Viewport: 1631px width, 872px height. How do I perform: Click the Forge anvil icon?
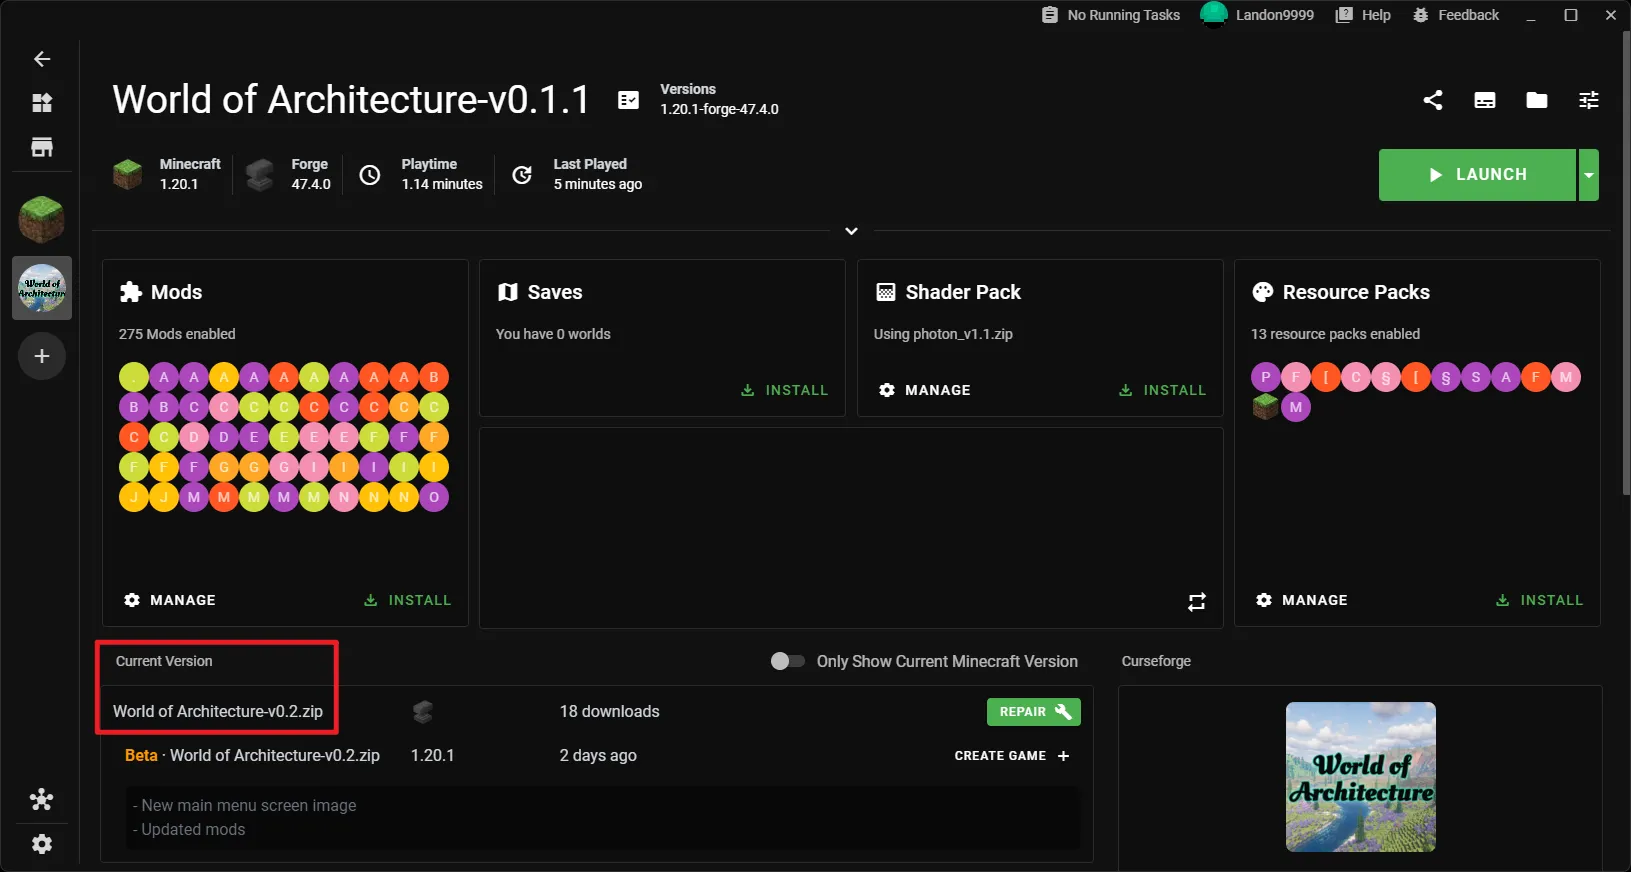coord(260,175)
